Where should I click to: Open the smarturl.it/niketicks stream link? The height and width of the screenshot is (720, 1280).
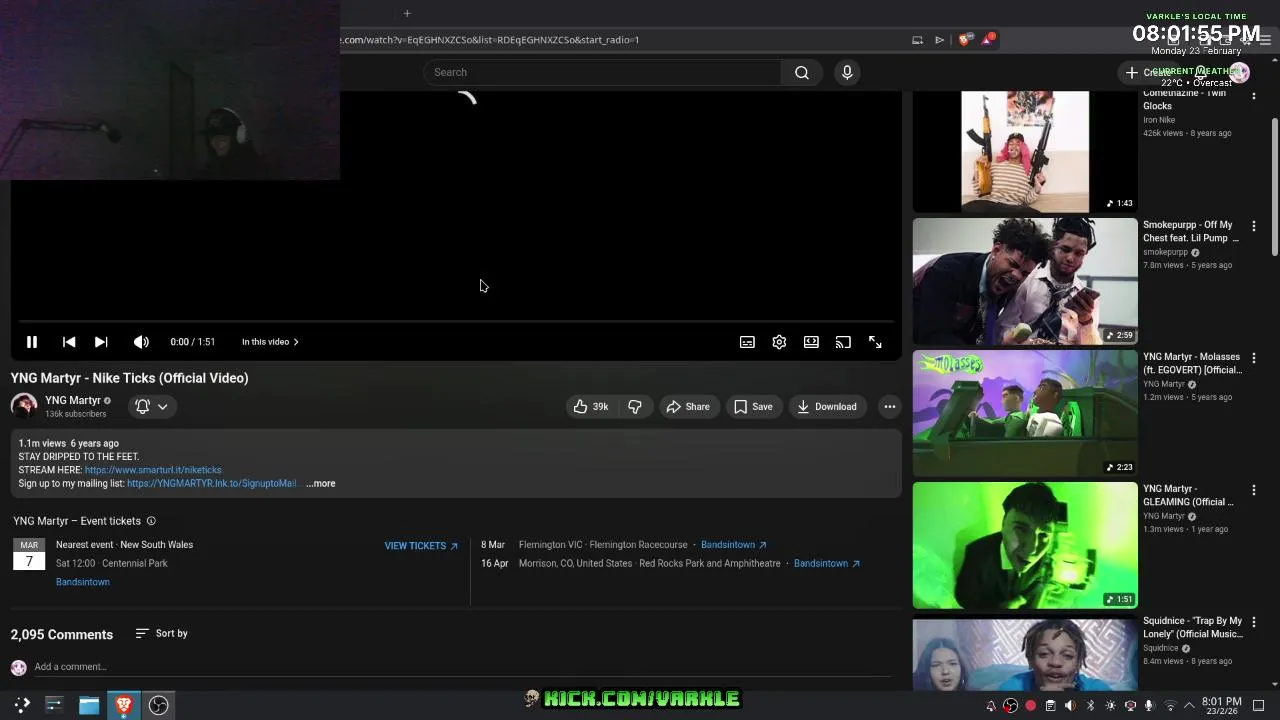click(153, 470)
